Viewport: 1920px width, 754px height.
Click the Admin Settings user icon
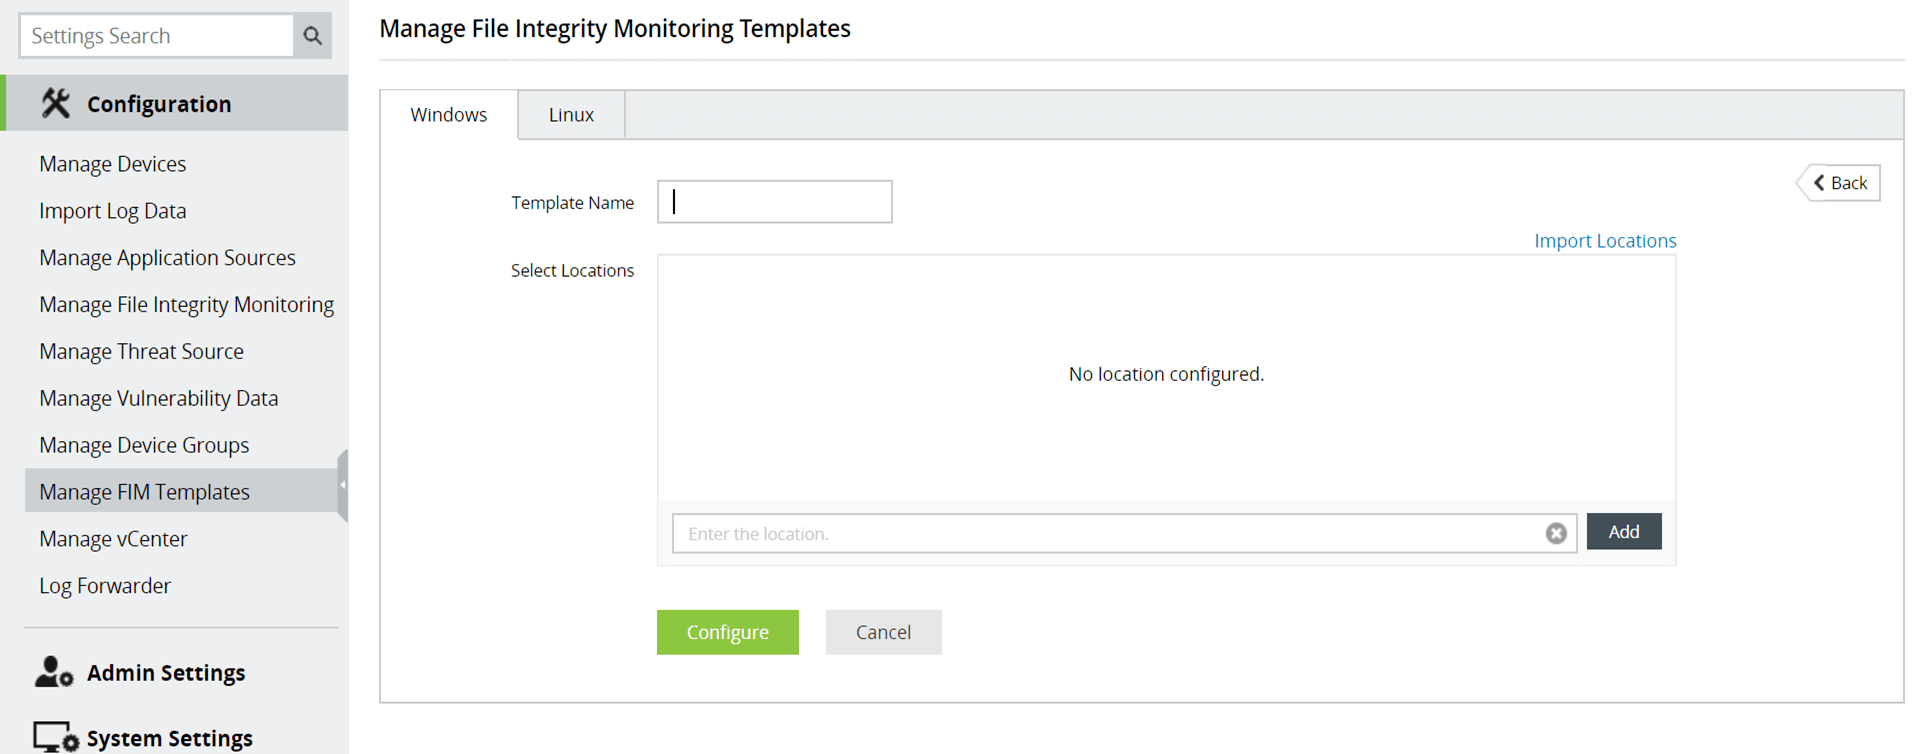click(54, 672)
